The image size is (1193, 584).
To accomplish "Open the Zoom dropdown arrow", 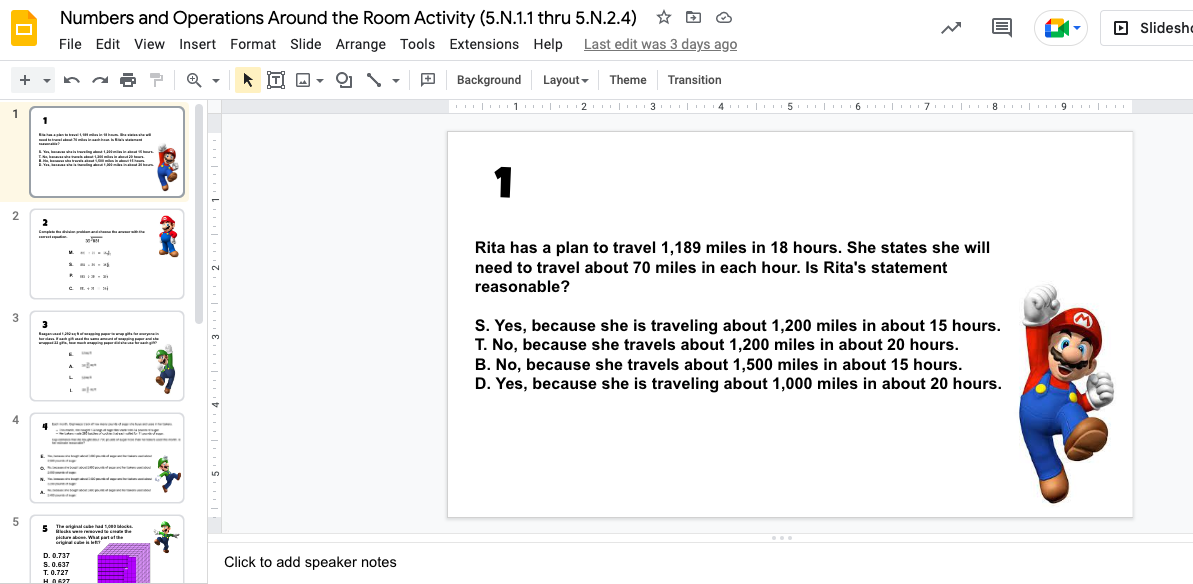I will coord(213,80).
